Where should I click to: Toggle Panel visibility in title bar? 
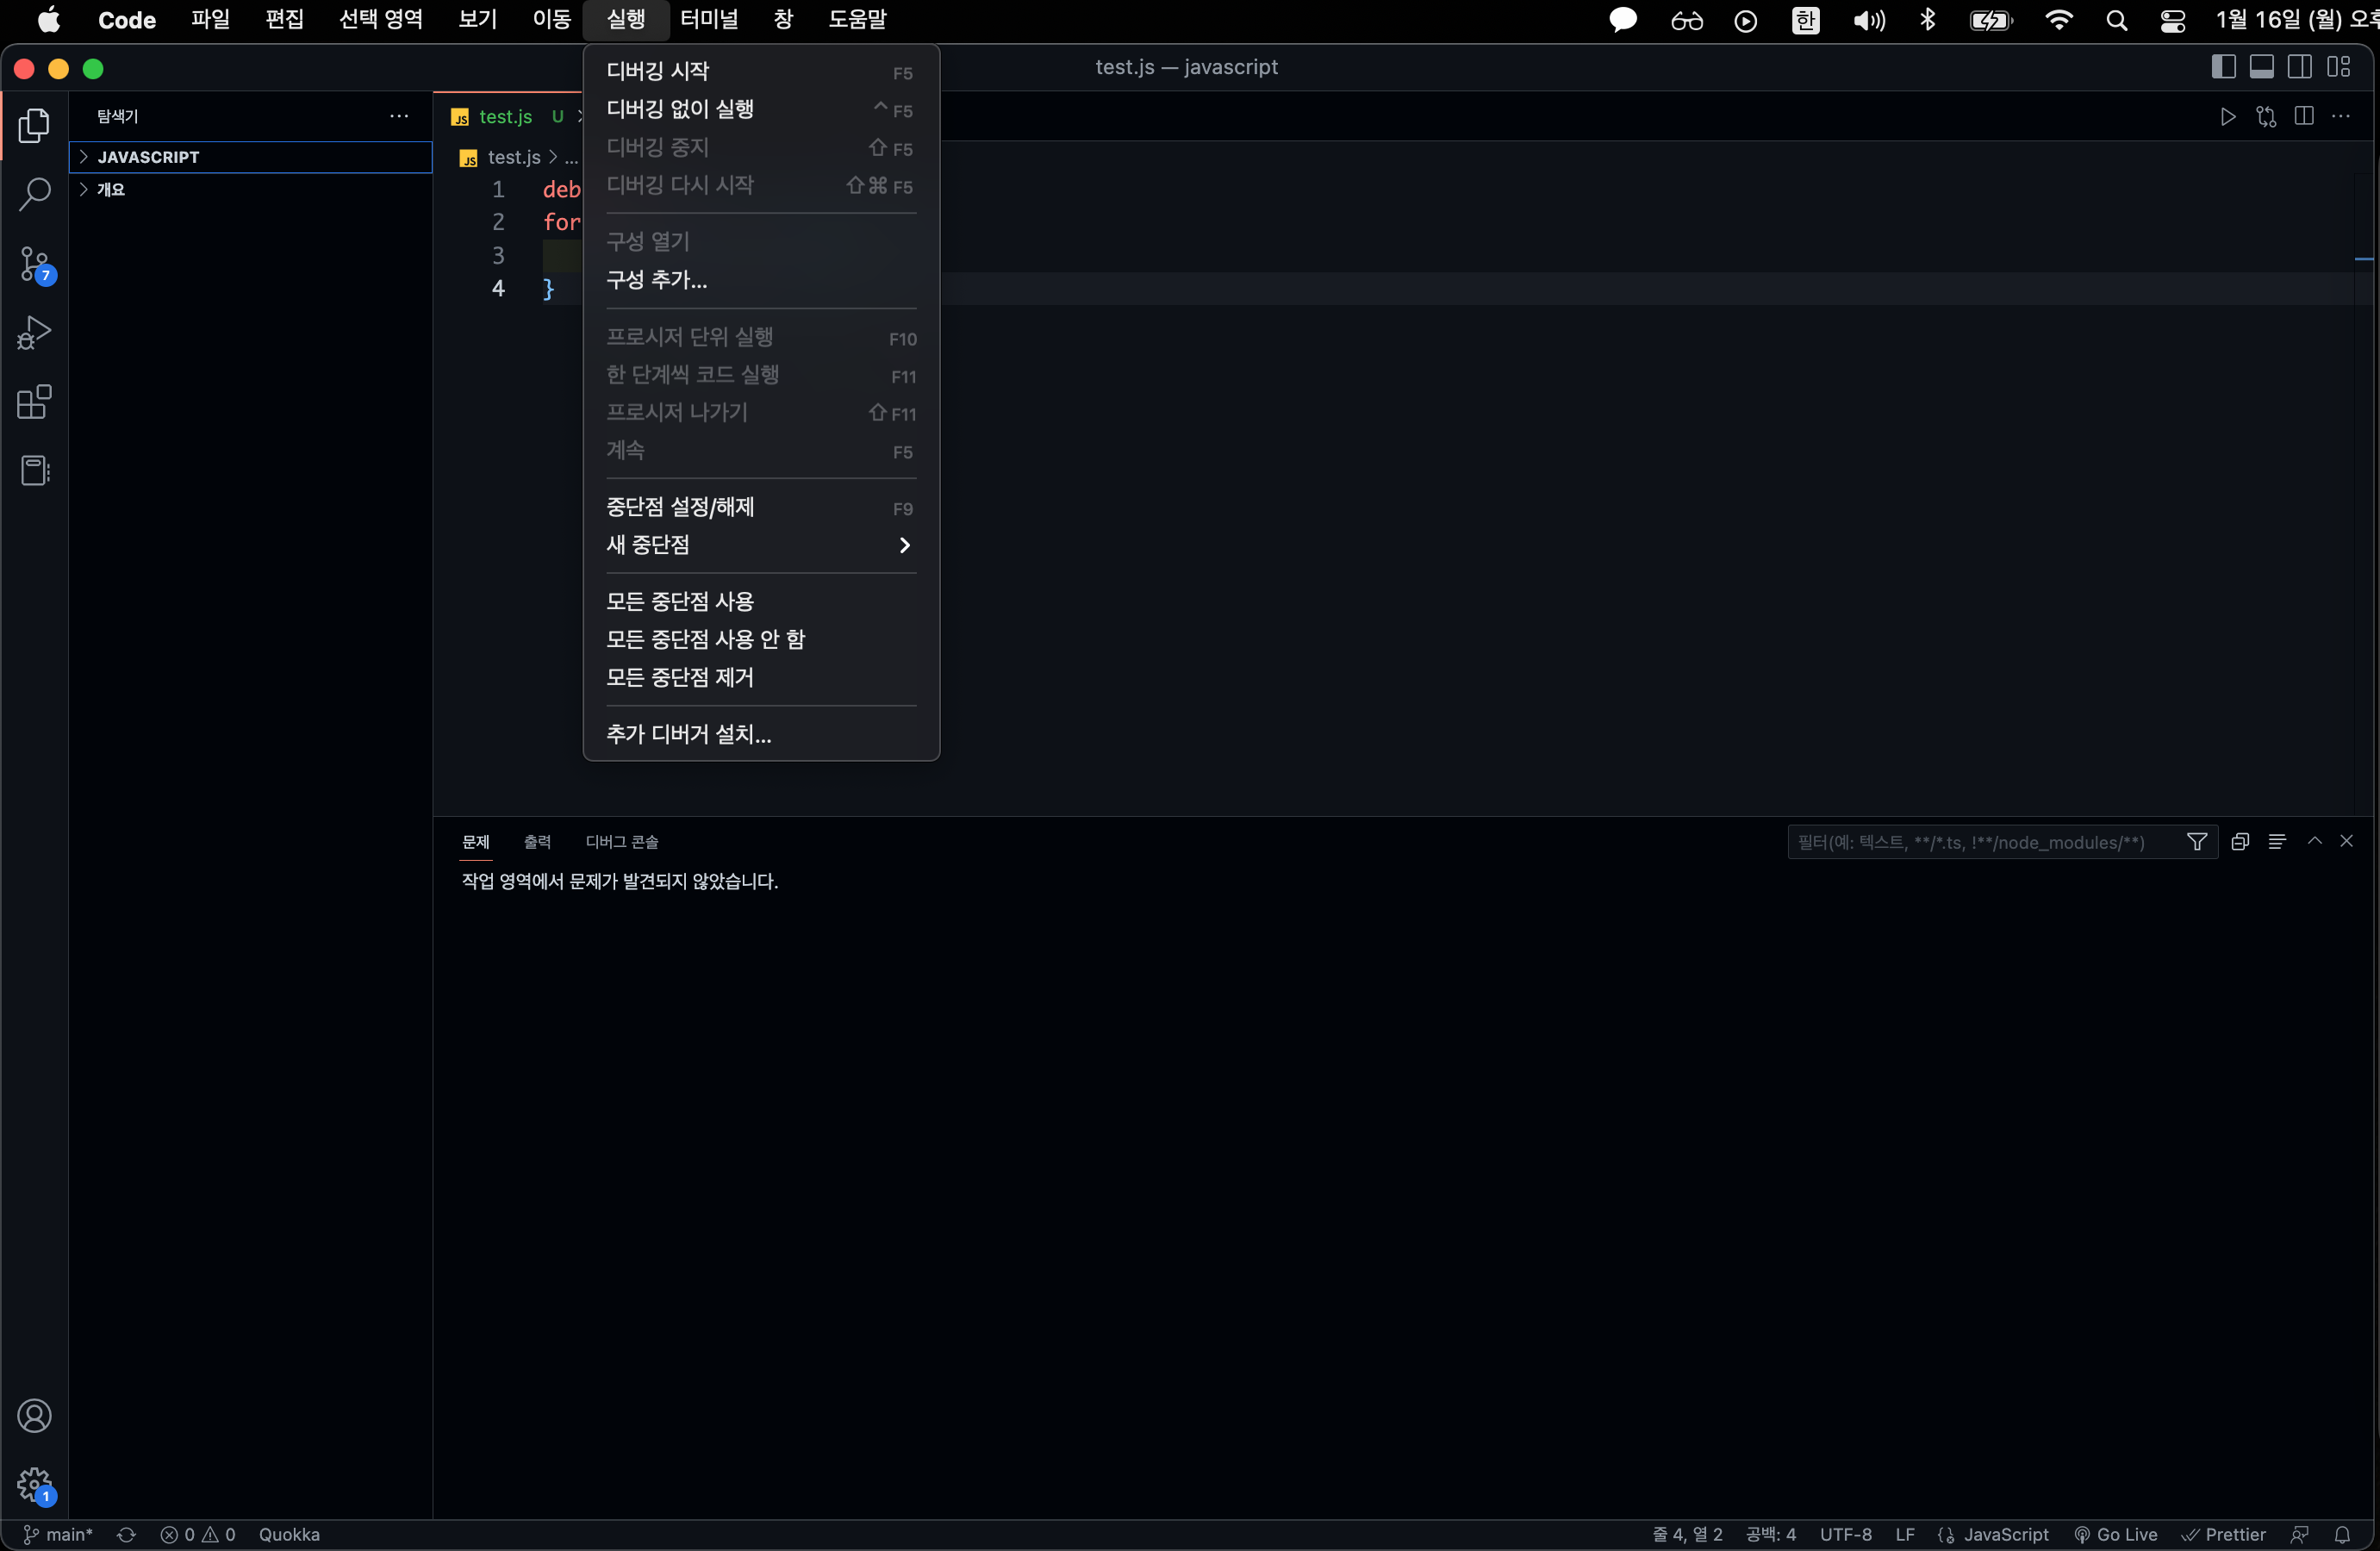[x=2261, y=67]
